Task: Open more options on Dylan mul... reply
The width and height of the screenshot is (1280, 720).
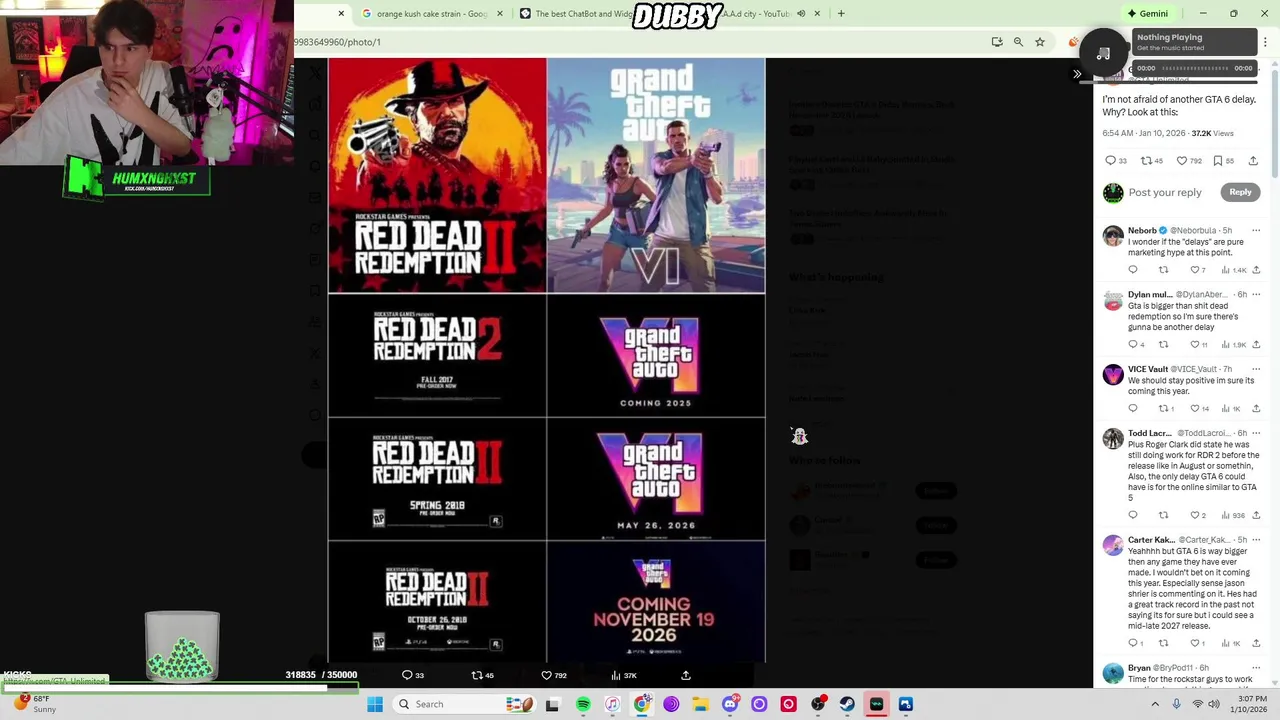Action: [x=1256, y=294]
